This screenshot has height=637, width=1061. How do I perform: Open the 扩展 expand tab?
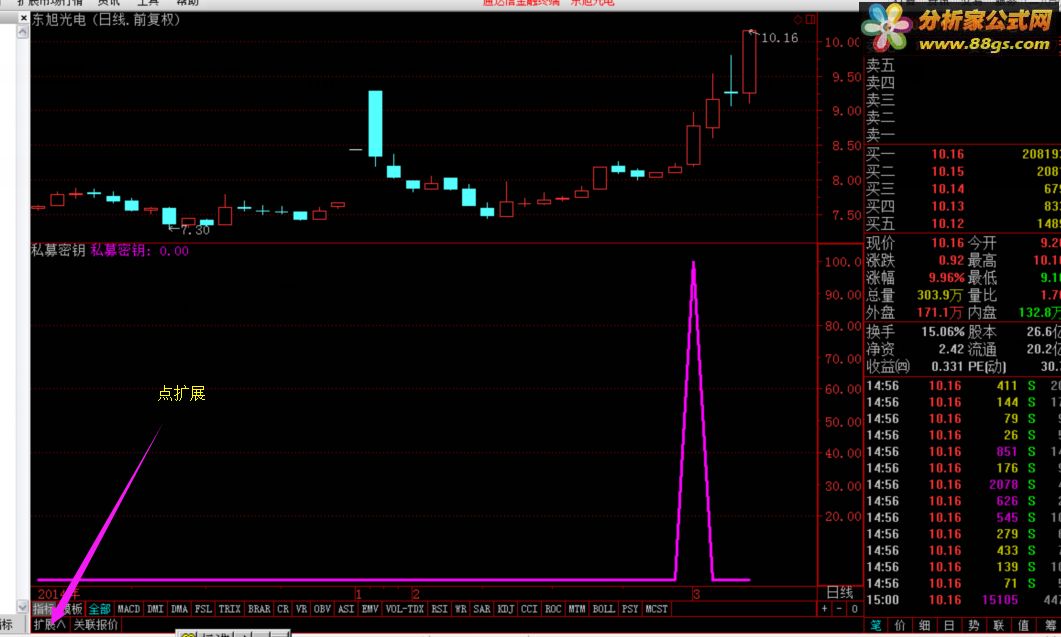click(49, 624)
